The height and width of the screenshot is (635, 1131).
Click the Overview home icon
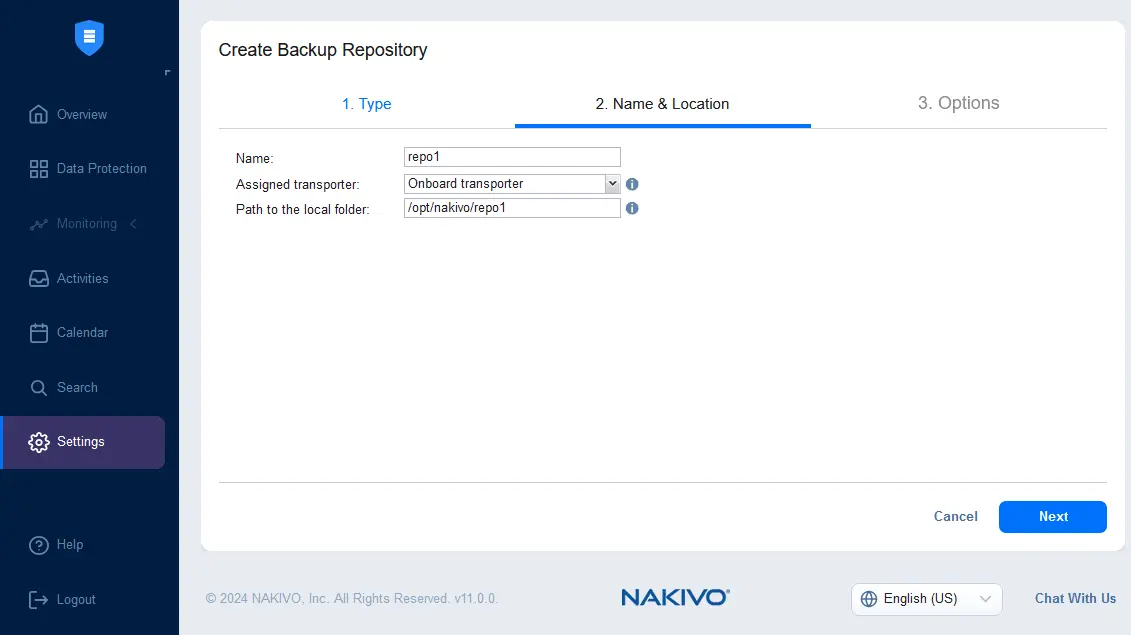coord(38,114)
